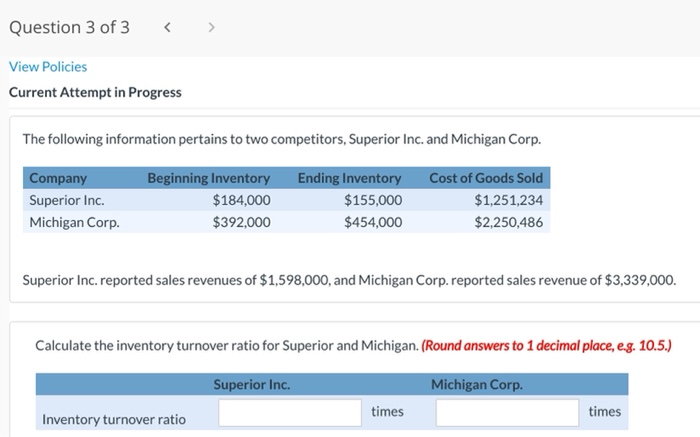Open the View Policies link
The width and height of the screenshot is (700, 437).
click(x=48, y=67)
